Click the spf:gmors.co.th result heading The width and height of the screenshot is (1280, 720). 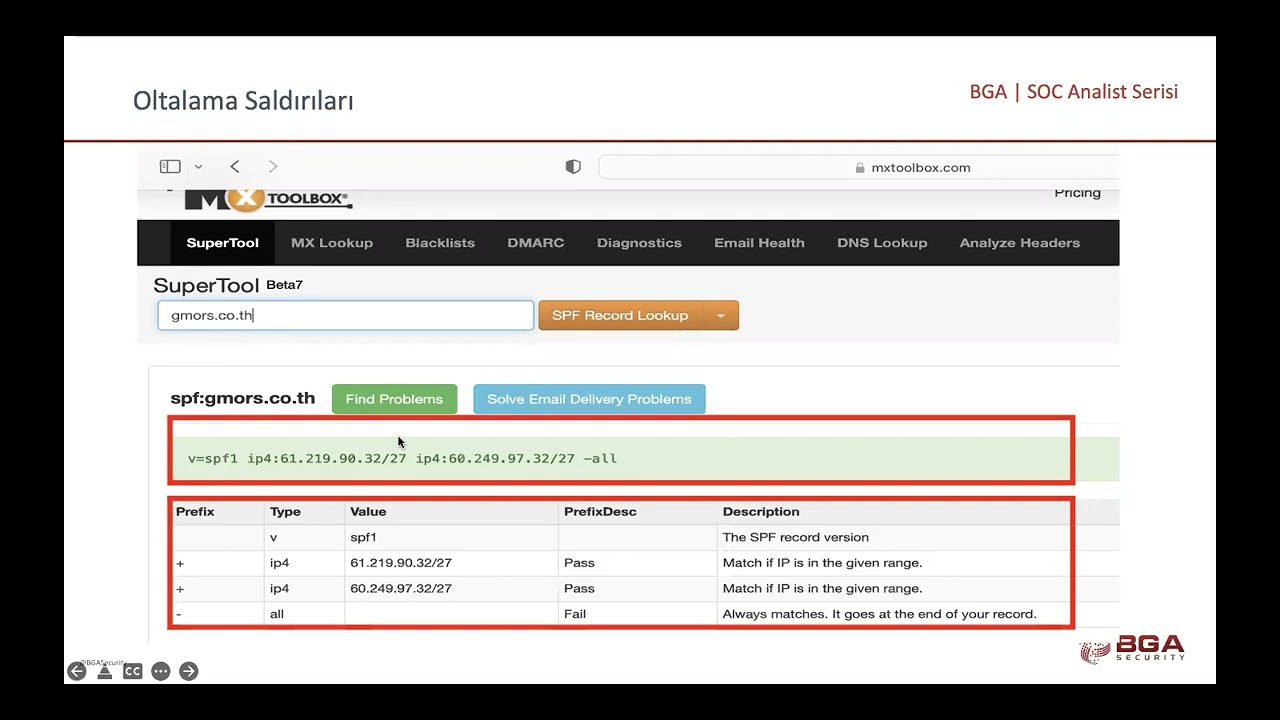243,398
